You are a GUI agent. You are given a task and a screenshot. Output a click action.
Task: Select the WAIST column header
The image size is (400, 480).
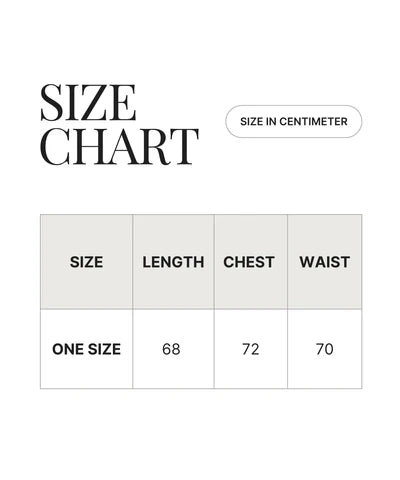pos(325,262)
